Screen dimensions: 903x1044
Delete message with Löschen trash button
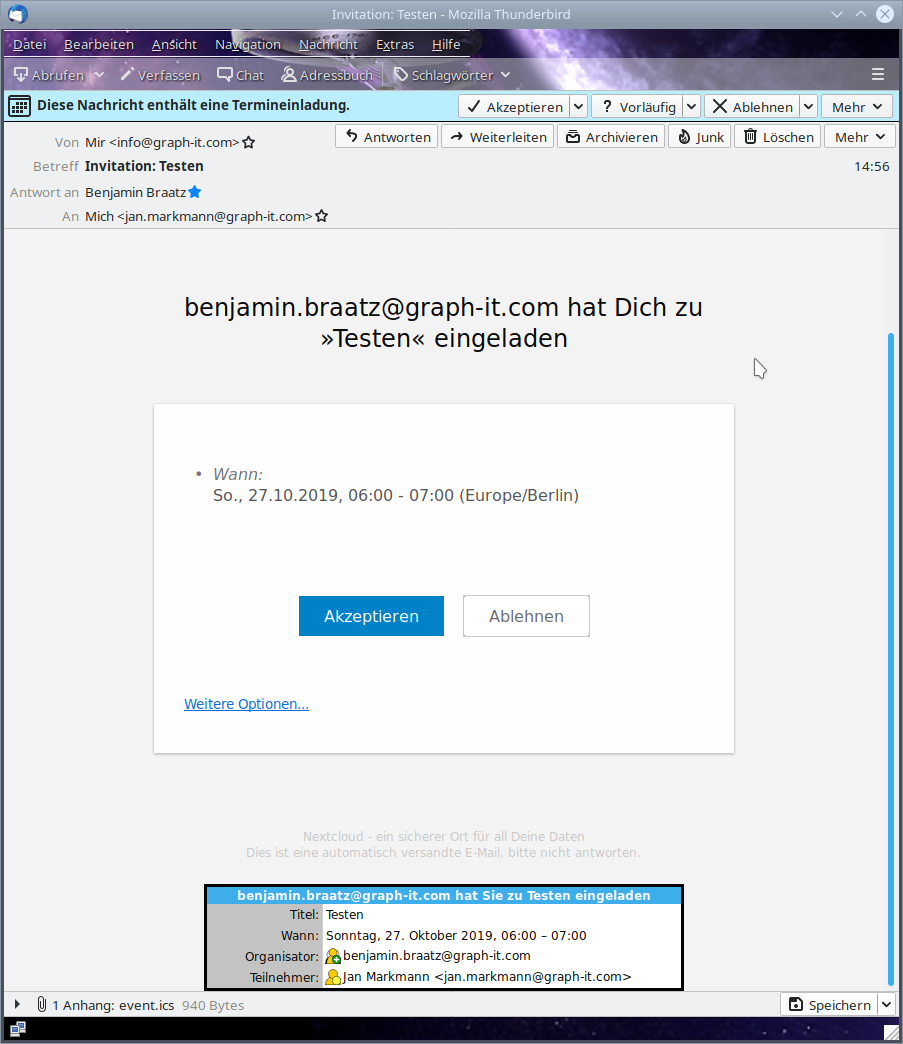pyautogui.click(x=777, y=137)
